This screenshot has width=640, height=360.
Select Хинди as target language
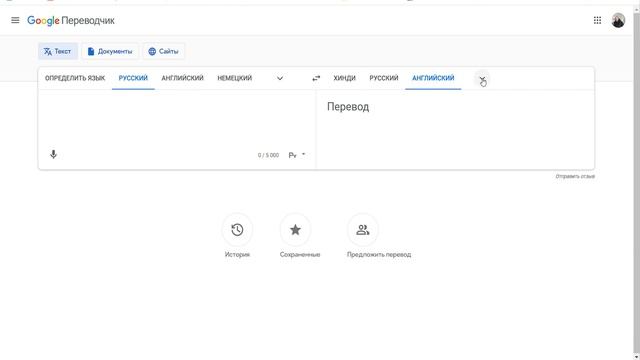(344, 78)
